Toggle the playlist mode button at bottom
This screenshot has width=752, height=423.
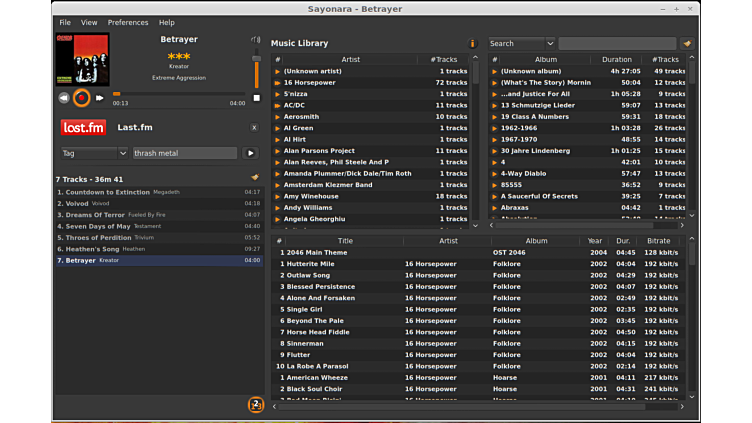256,405
